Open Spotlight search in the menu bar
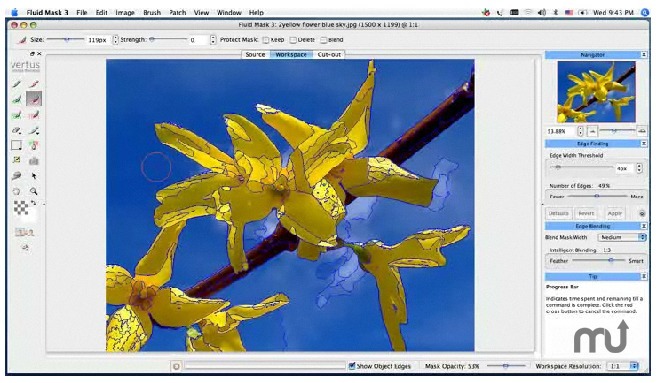The image size is (659, 383). [x=644, y=13]
